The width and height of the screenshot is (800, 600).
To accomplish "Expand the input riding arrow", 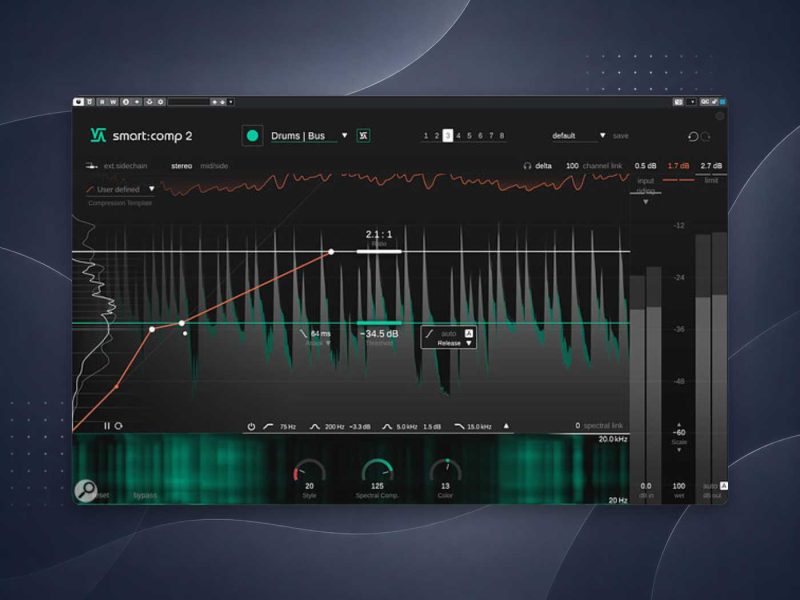I will 645,202.
